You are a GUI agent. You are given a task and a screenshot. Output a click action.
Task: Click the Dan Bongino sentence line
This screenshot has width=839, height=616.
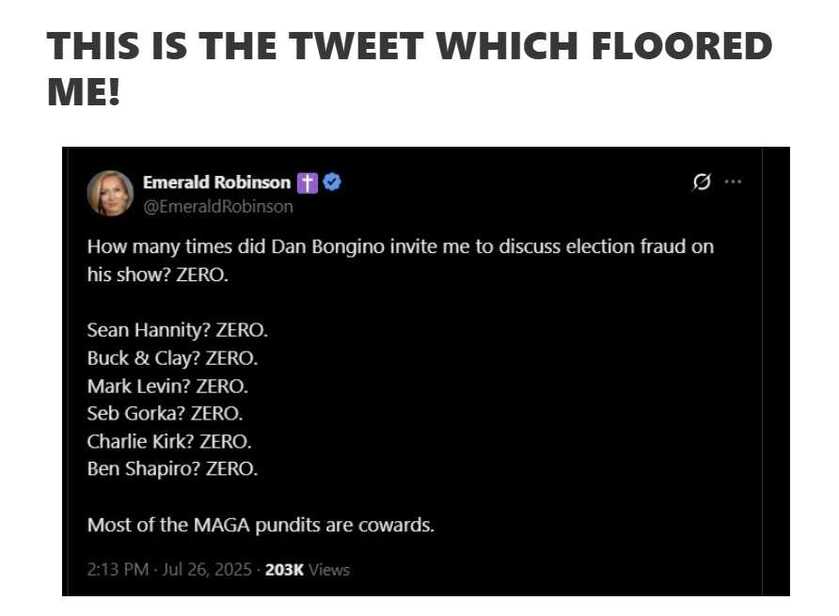point(400,247)
